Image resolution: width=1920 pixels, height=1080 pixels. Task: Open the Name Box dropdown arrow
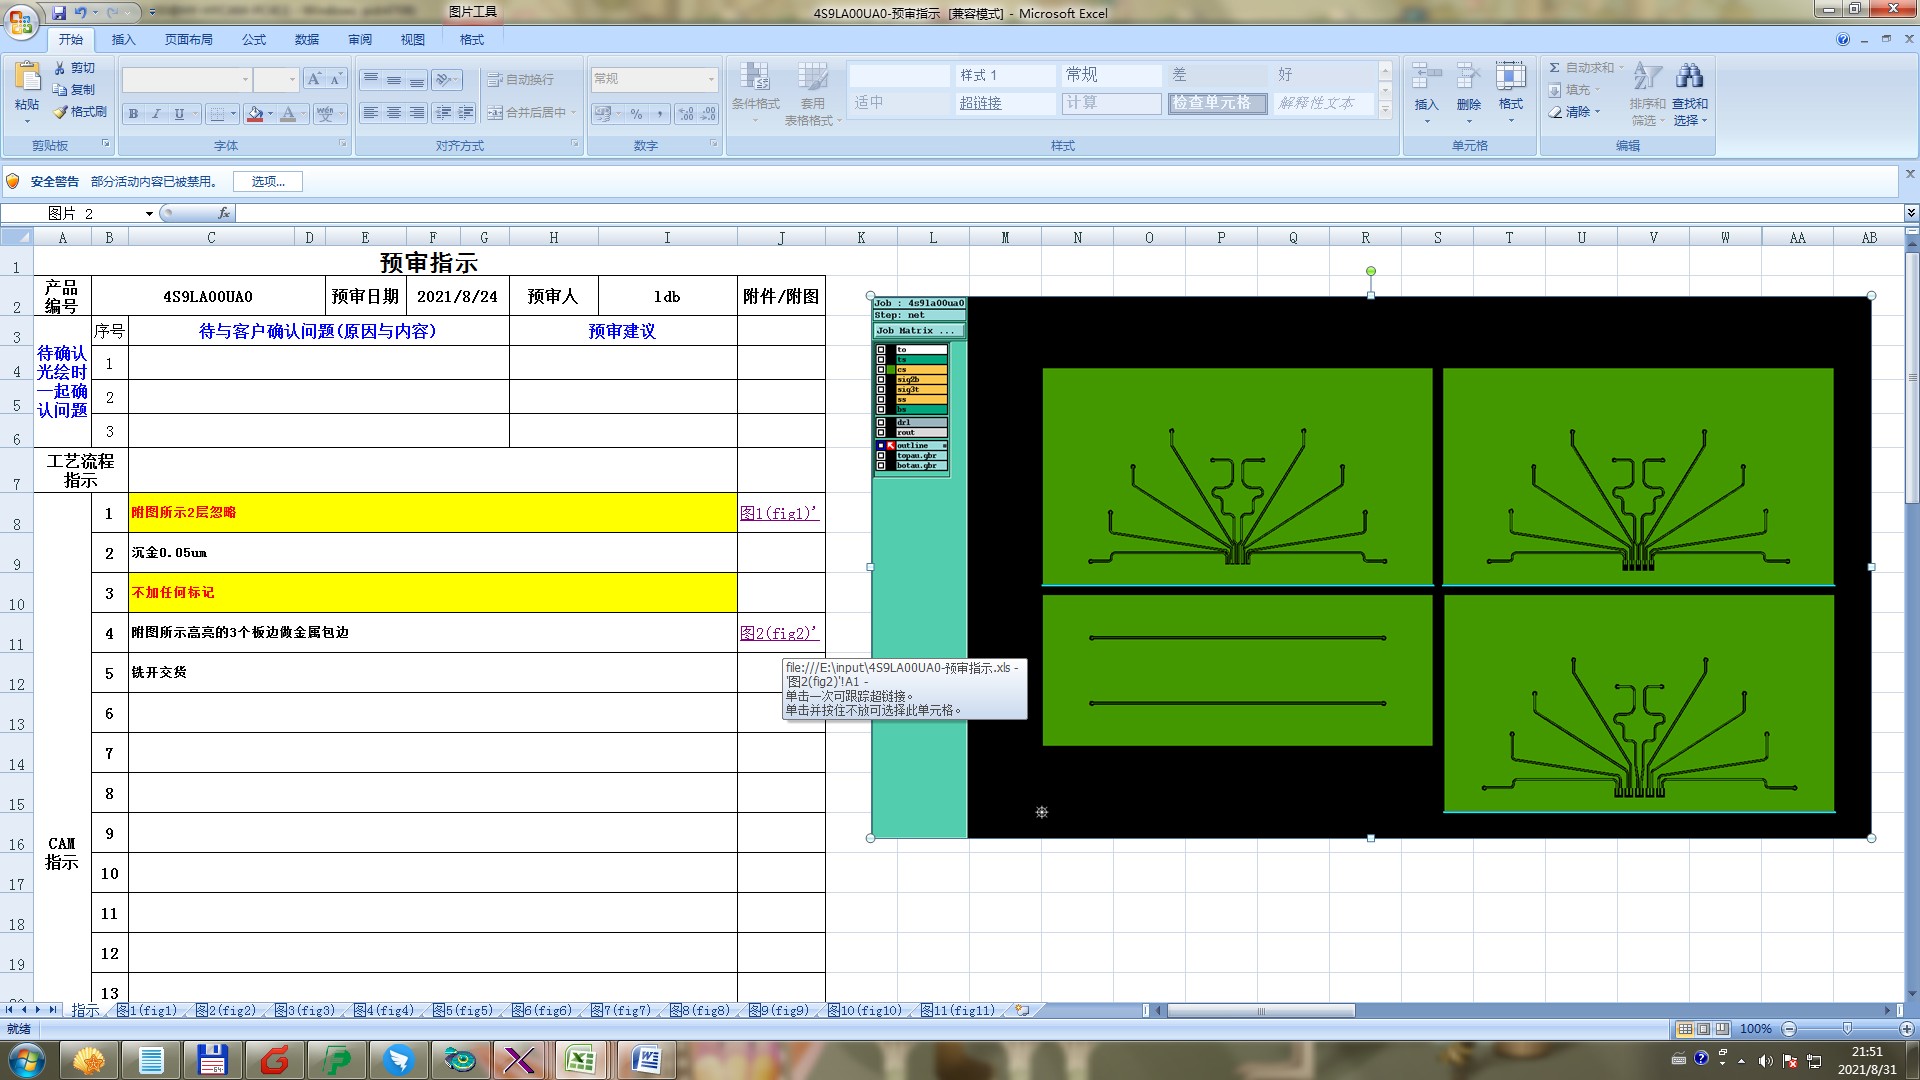(149, 213)
